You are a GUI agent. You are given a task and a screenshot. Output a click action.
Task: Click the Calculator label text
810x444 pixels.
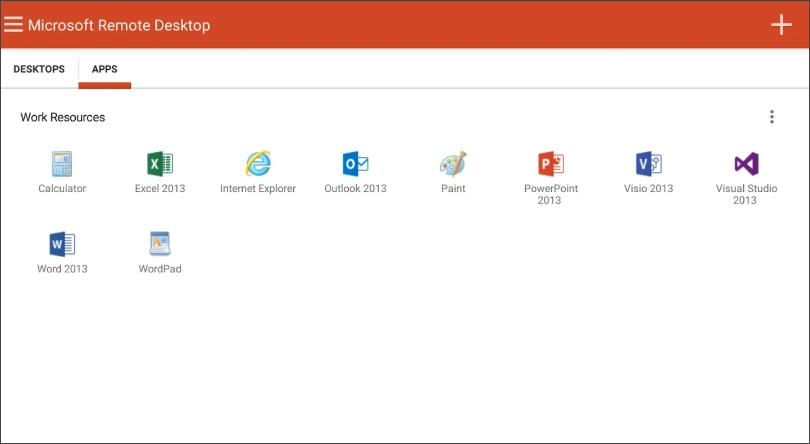pos(62,188)
